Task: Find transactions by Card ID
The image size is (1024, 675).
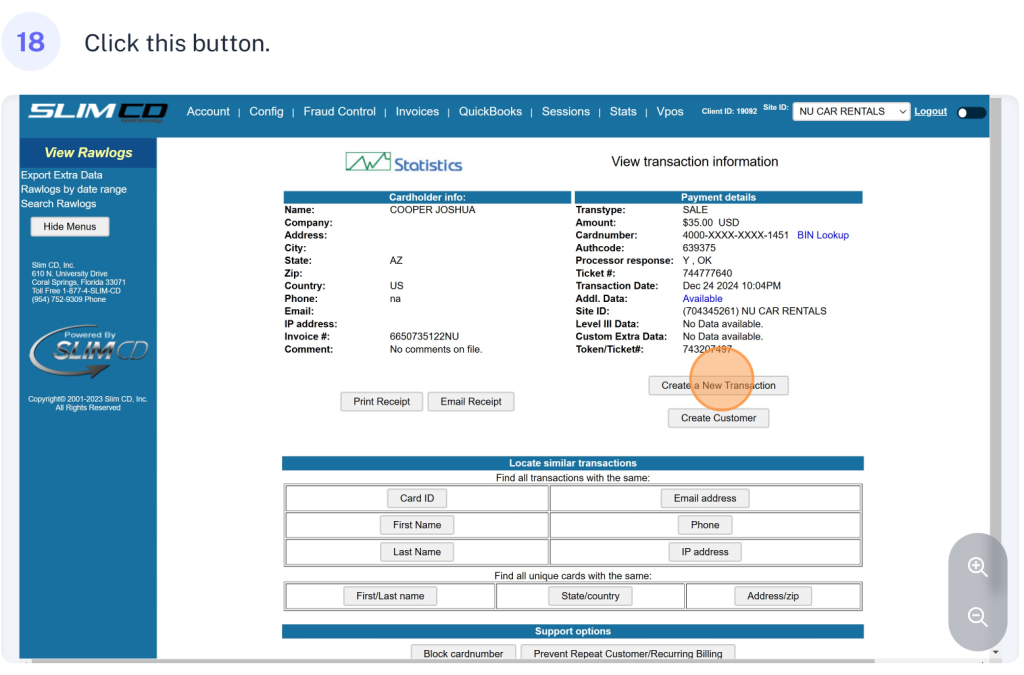Action: pyautogui.click(x=417, y=498)
